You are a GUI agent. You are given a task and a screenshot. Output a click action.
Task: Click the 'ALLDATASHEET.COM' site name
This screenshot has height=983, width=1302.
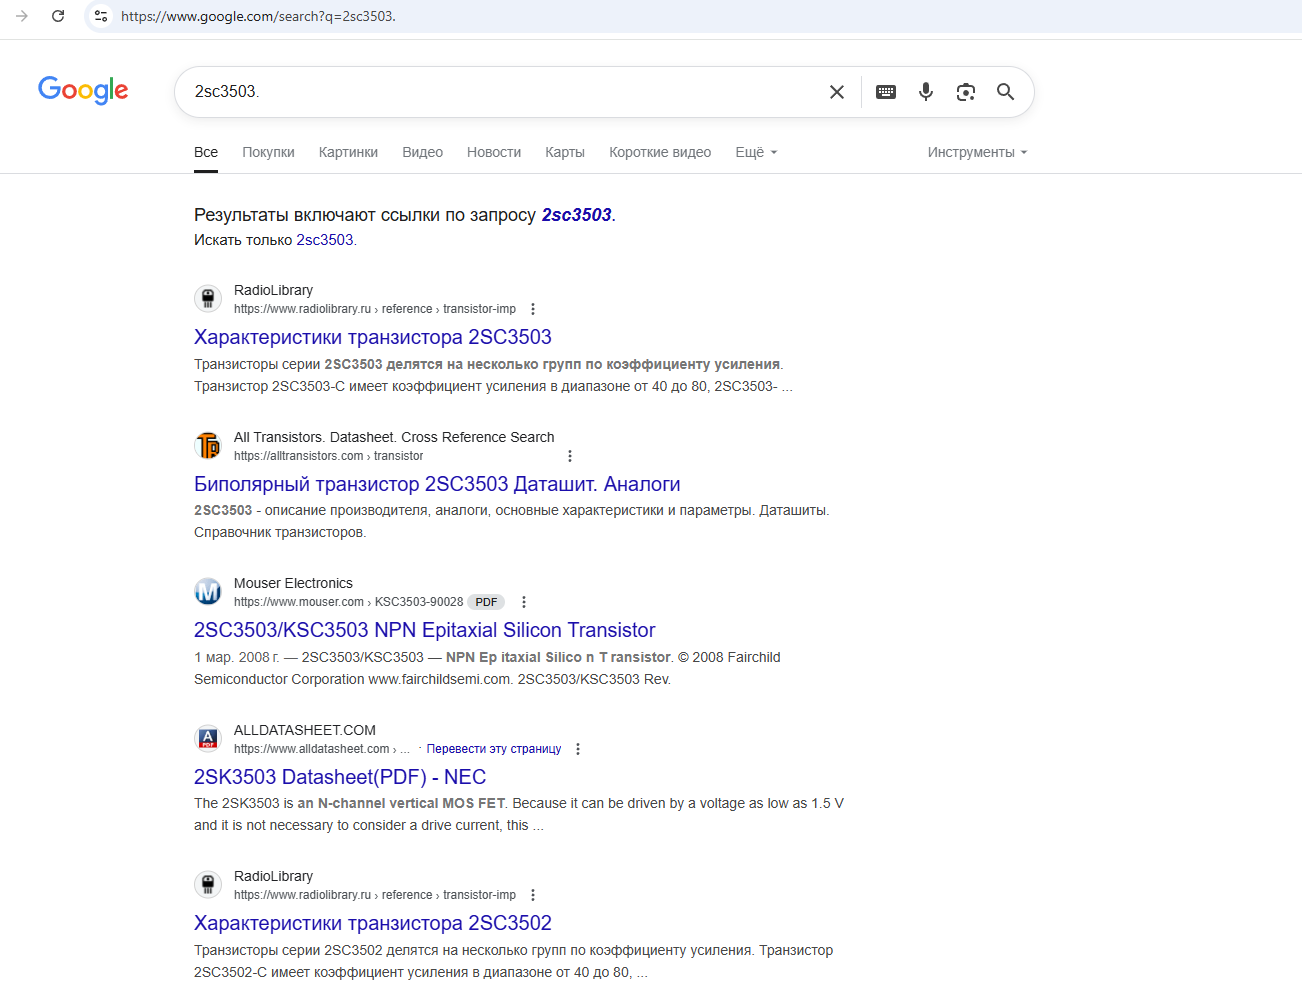pos(305,730)
